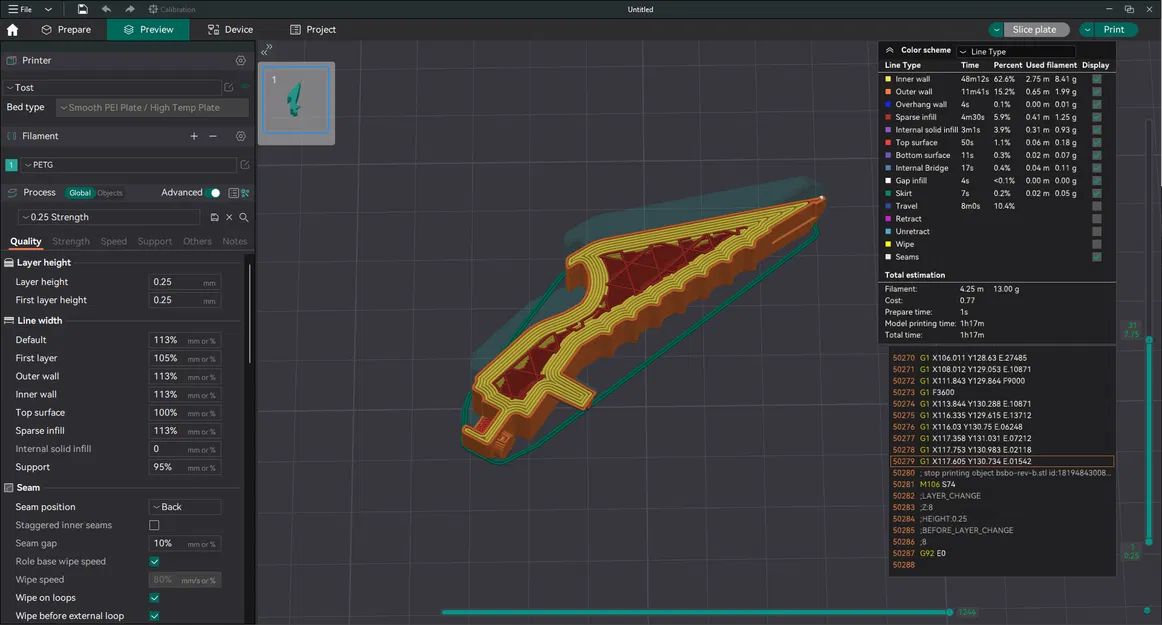Toggle Wipe before external loop checkbox
1162x625 pixels.
[154, 616]
